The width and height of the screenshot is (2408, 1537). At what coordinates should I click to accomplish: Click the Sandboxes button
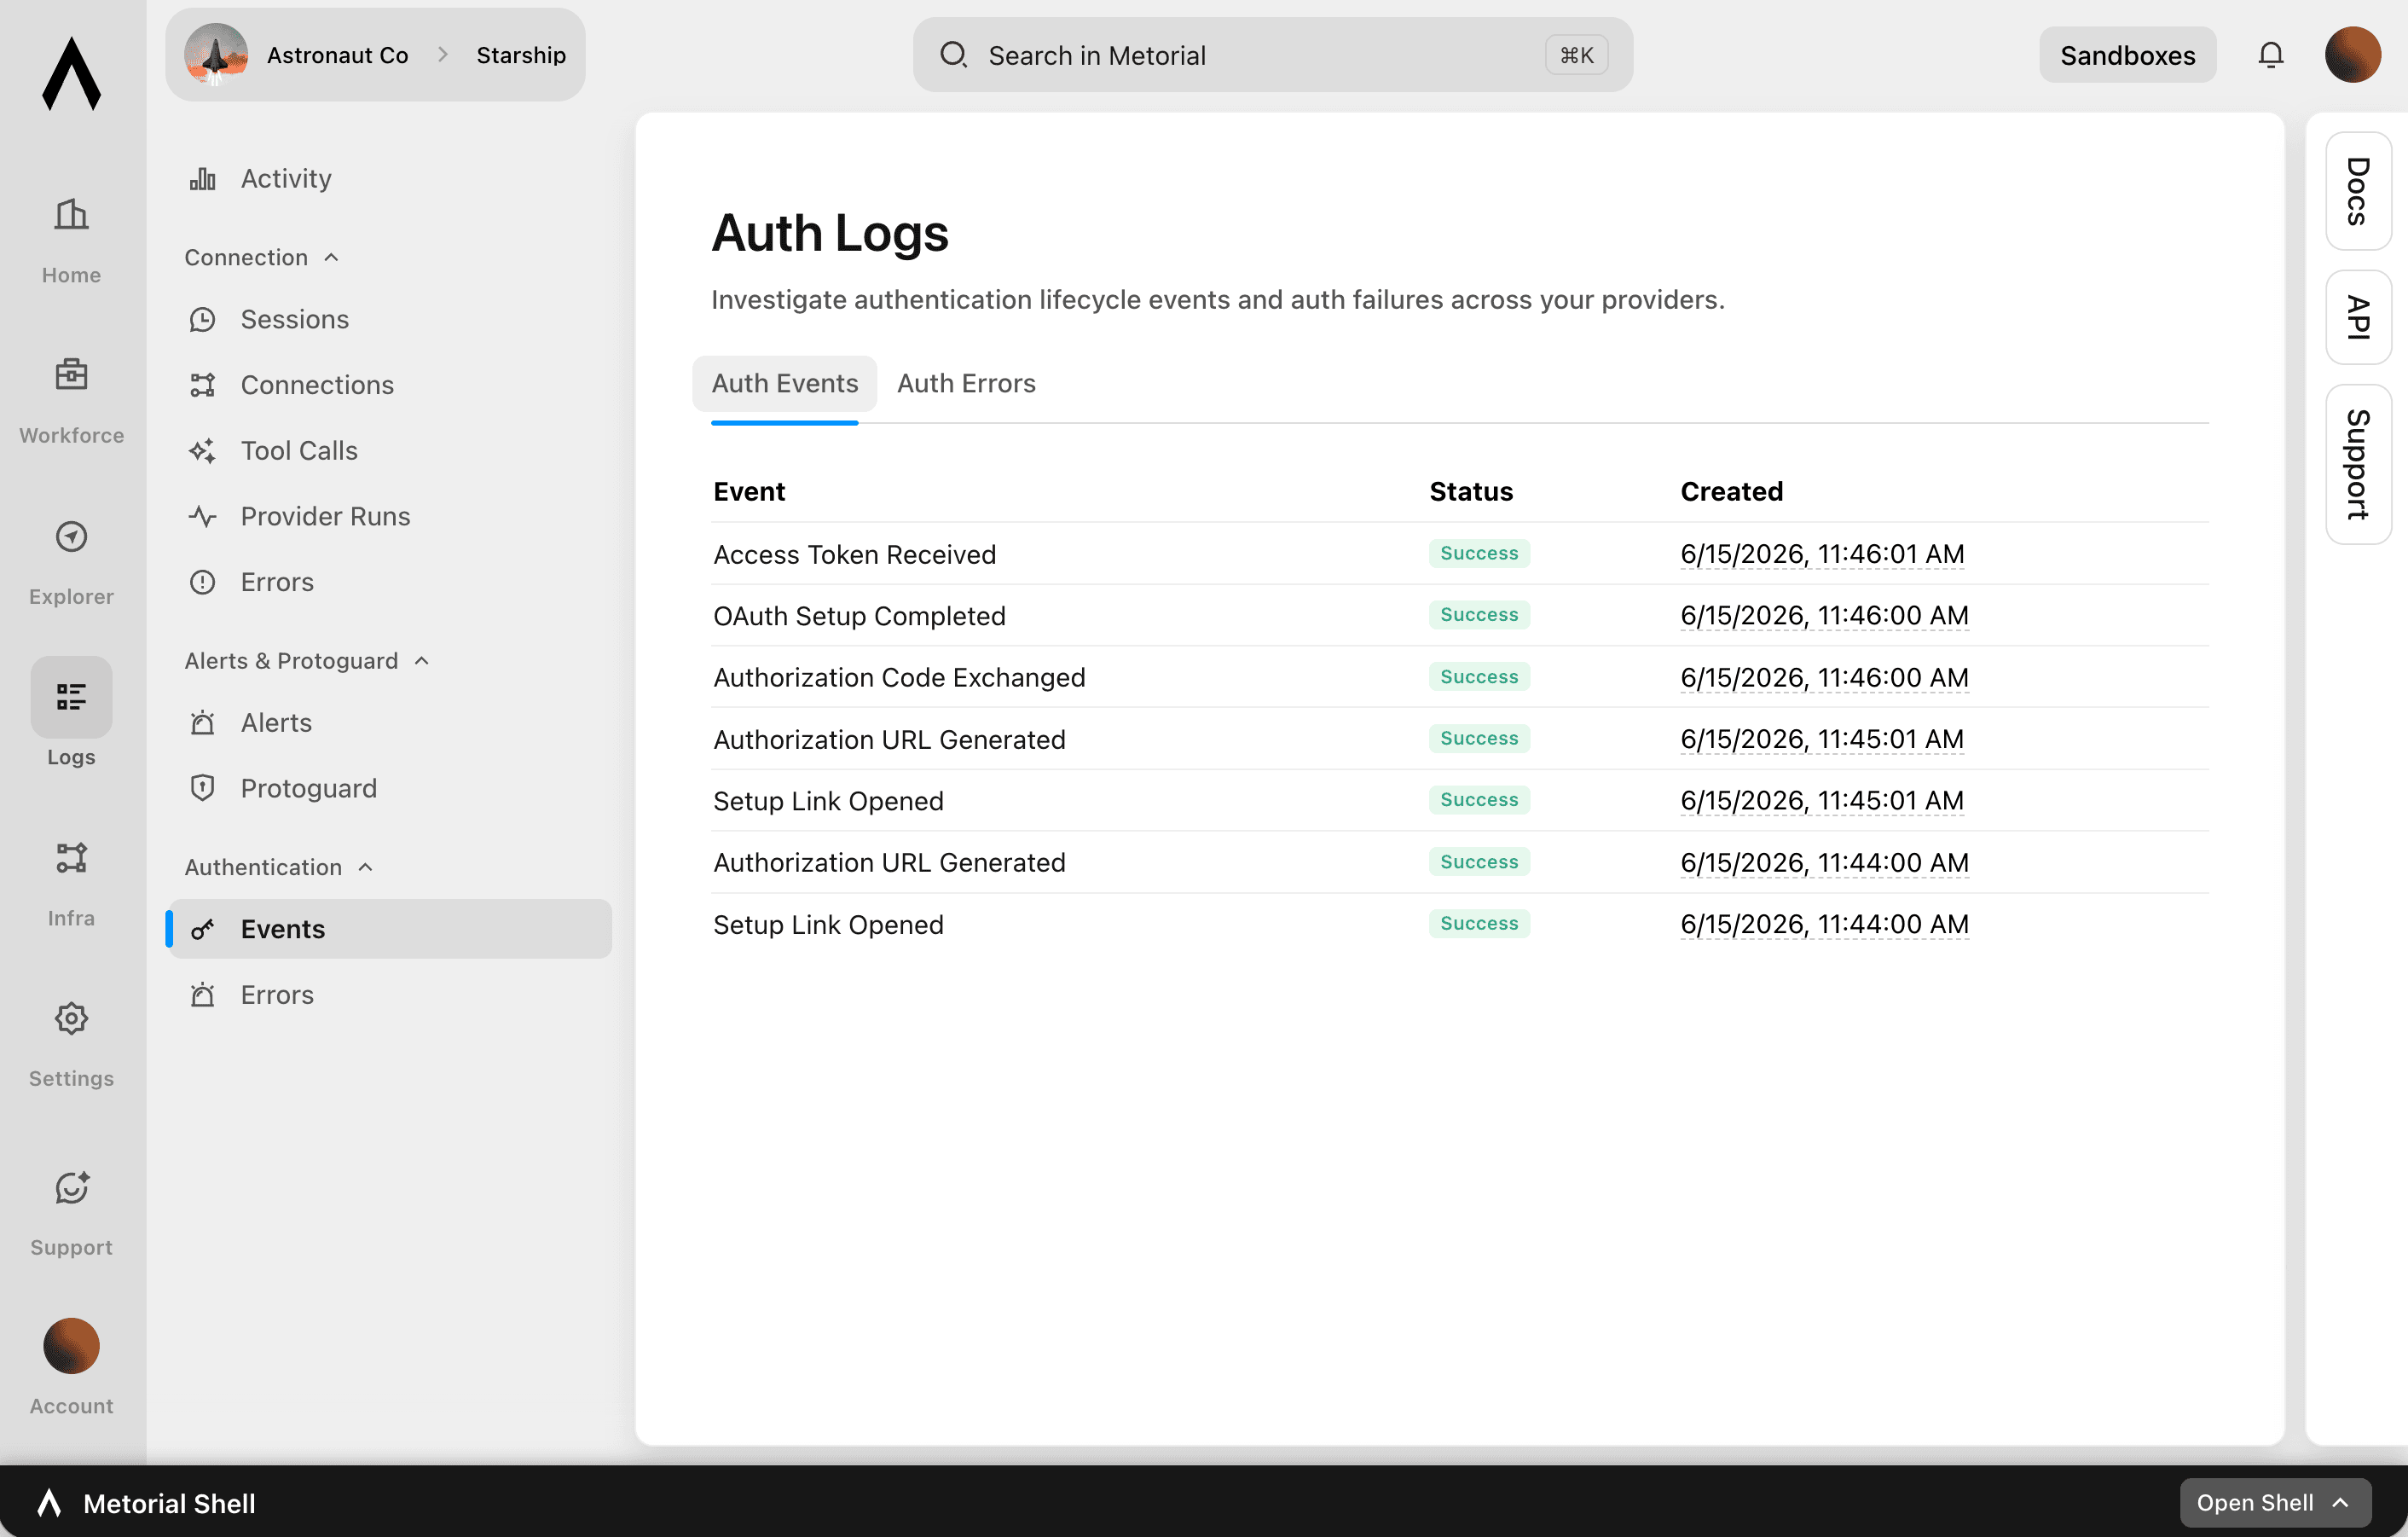[2127, 55]
